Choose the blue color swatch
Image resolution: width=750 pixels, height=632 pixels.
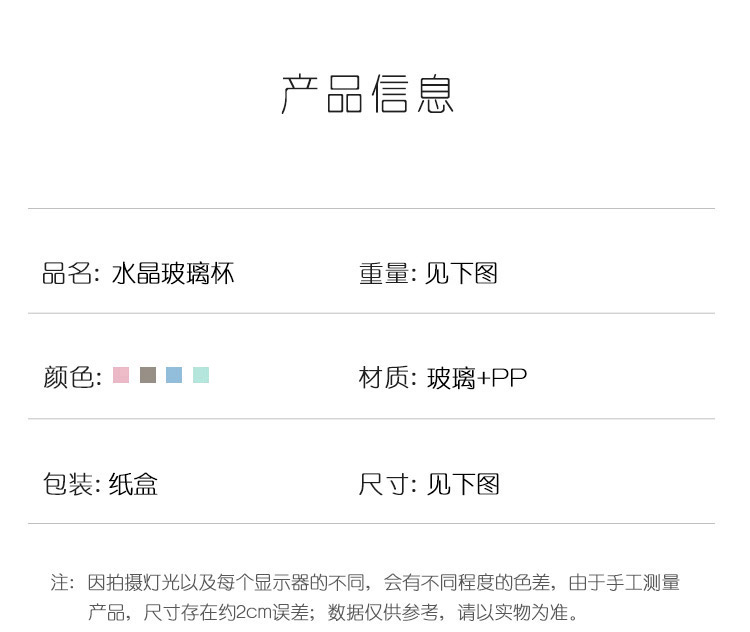point(174,375)
